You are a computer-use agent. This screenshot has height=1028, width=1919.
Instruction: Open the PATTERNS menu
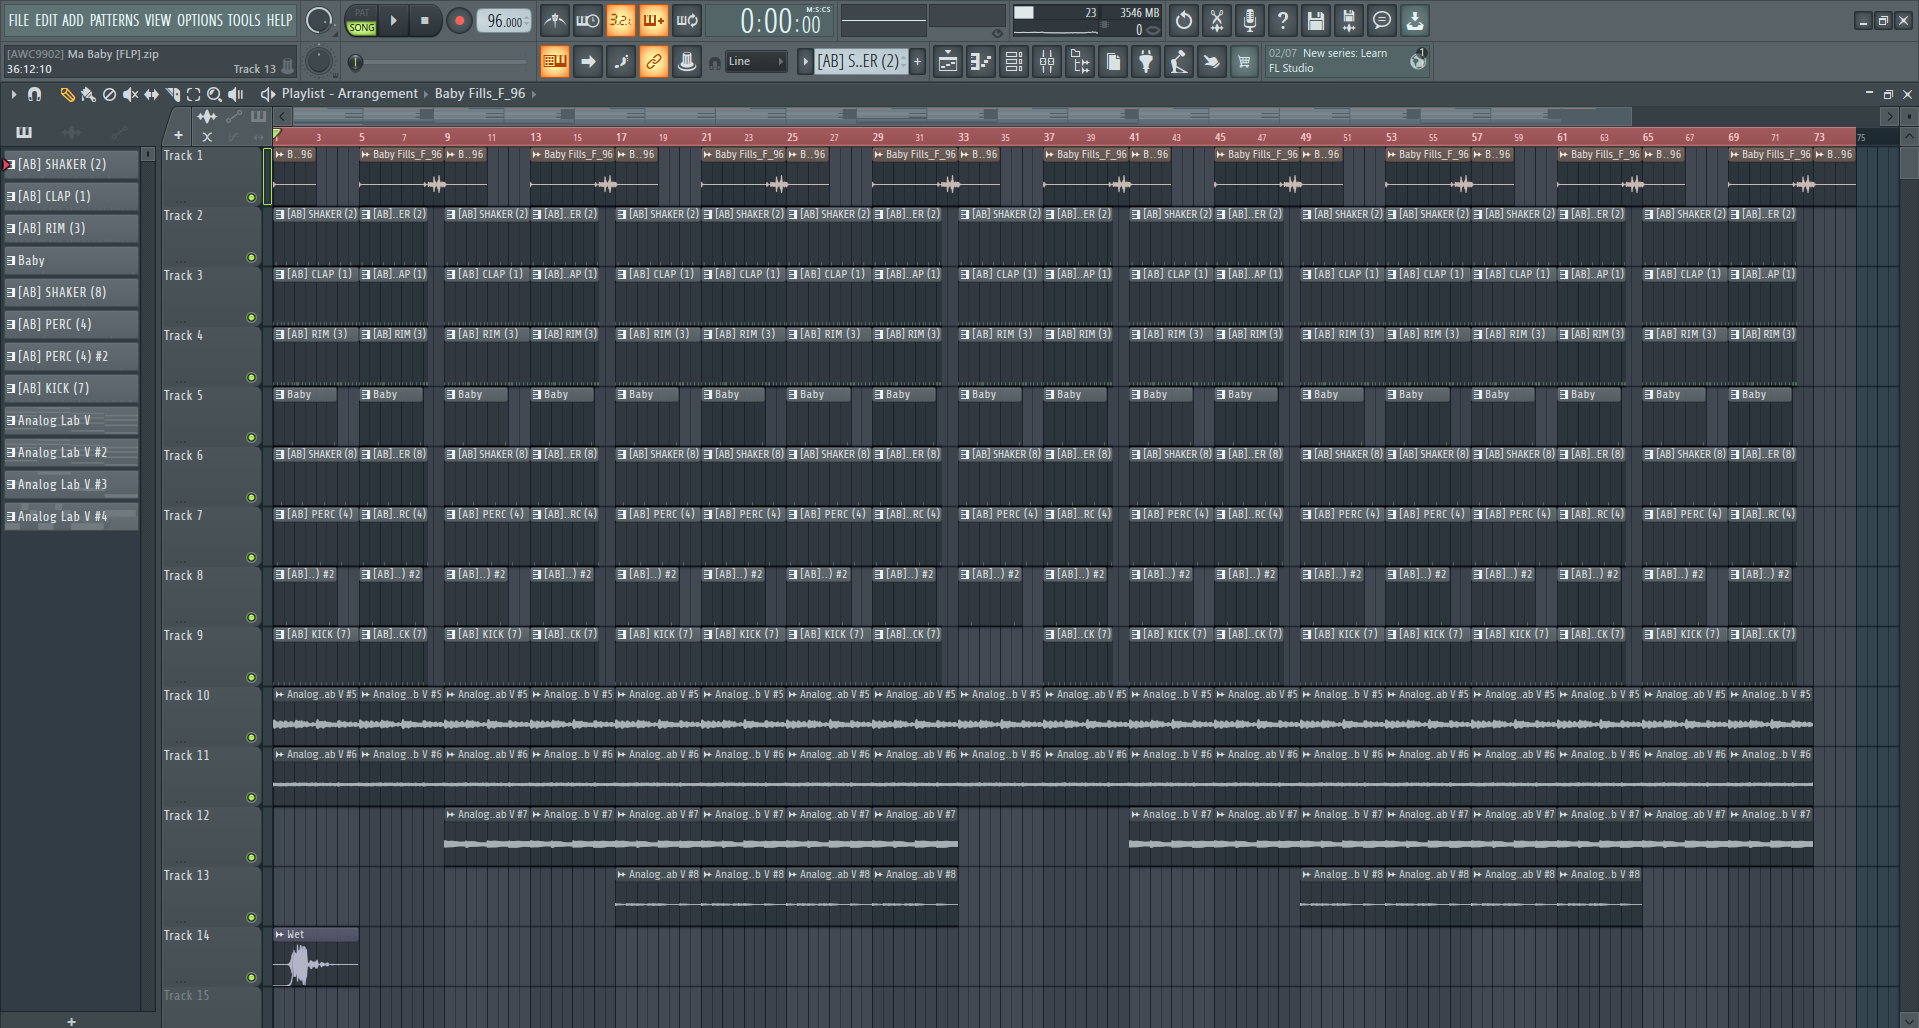[114, 20]
